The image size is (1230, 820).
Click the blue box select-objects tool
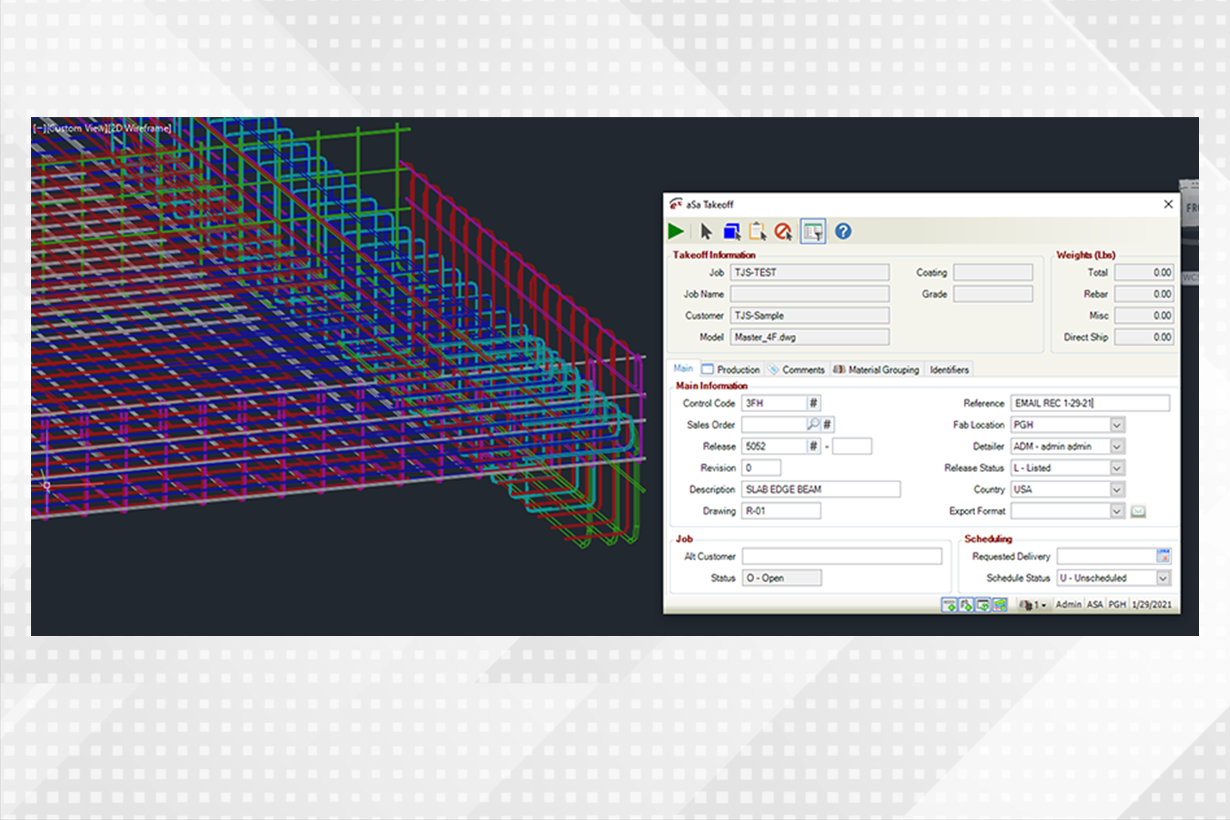pos(732,232)
